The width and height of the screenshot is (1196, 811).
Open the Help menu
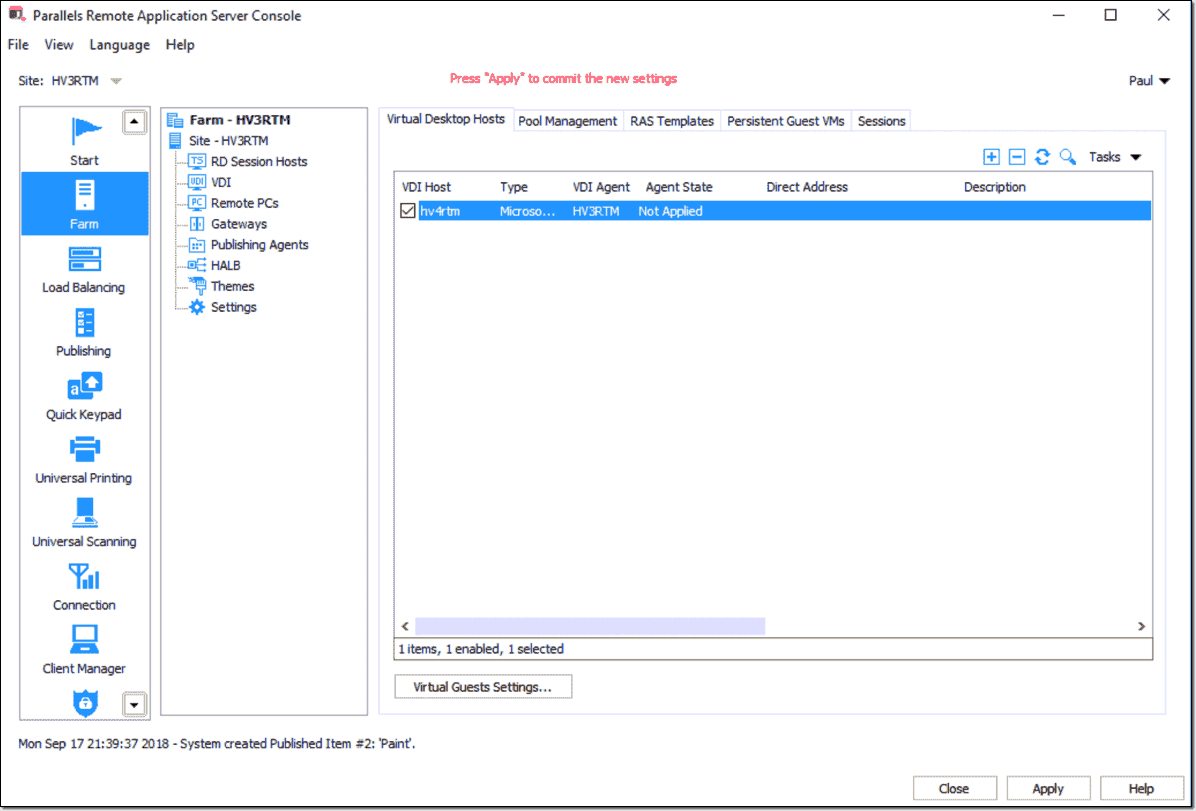tap(180, 45)
